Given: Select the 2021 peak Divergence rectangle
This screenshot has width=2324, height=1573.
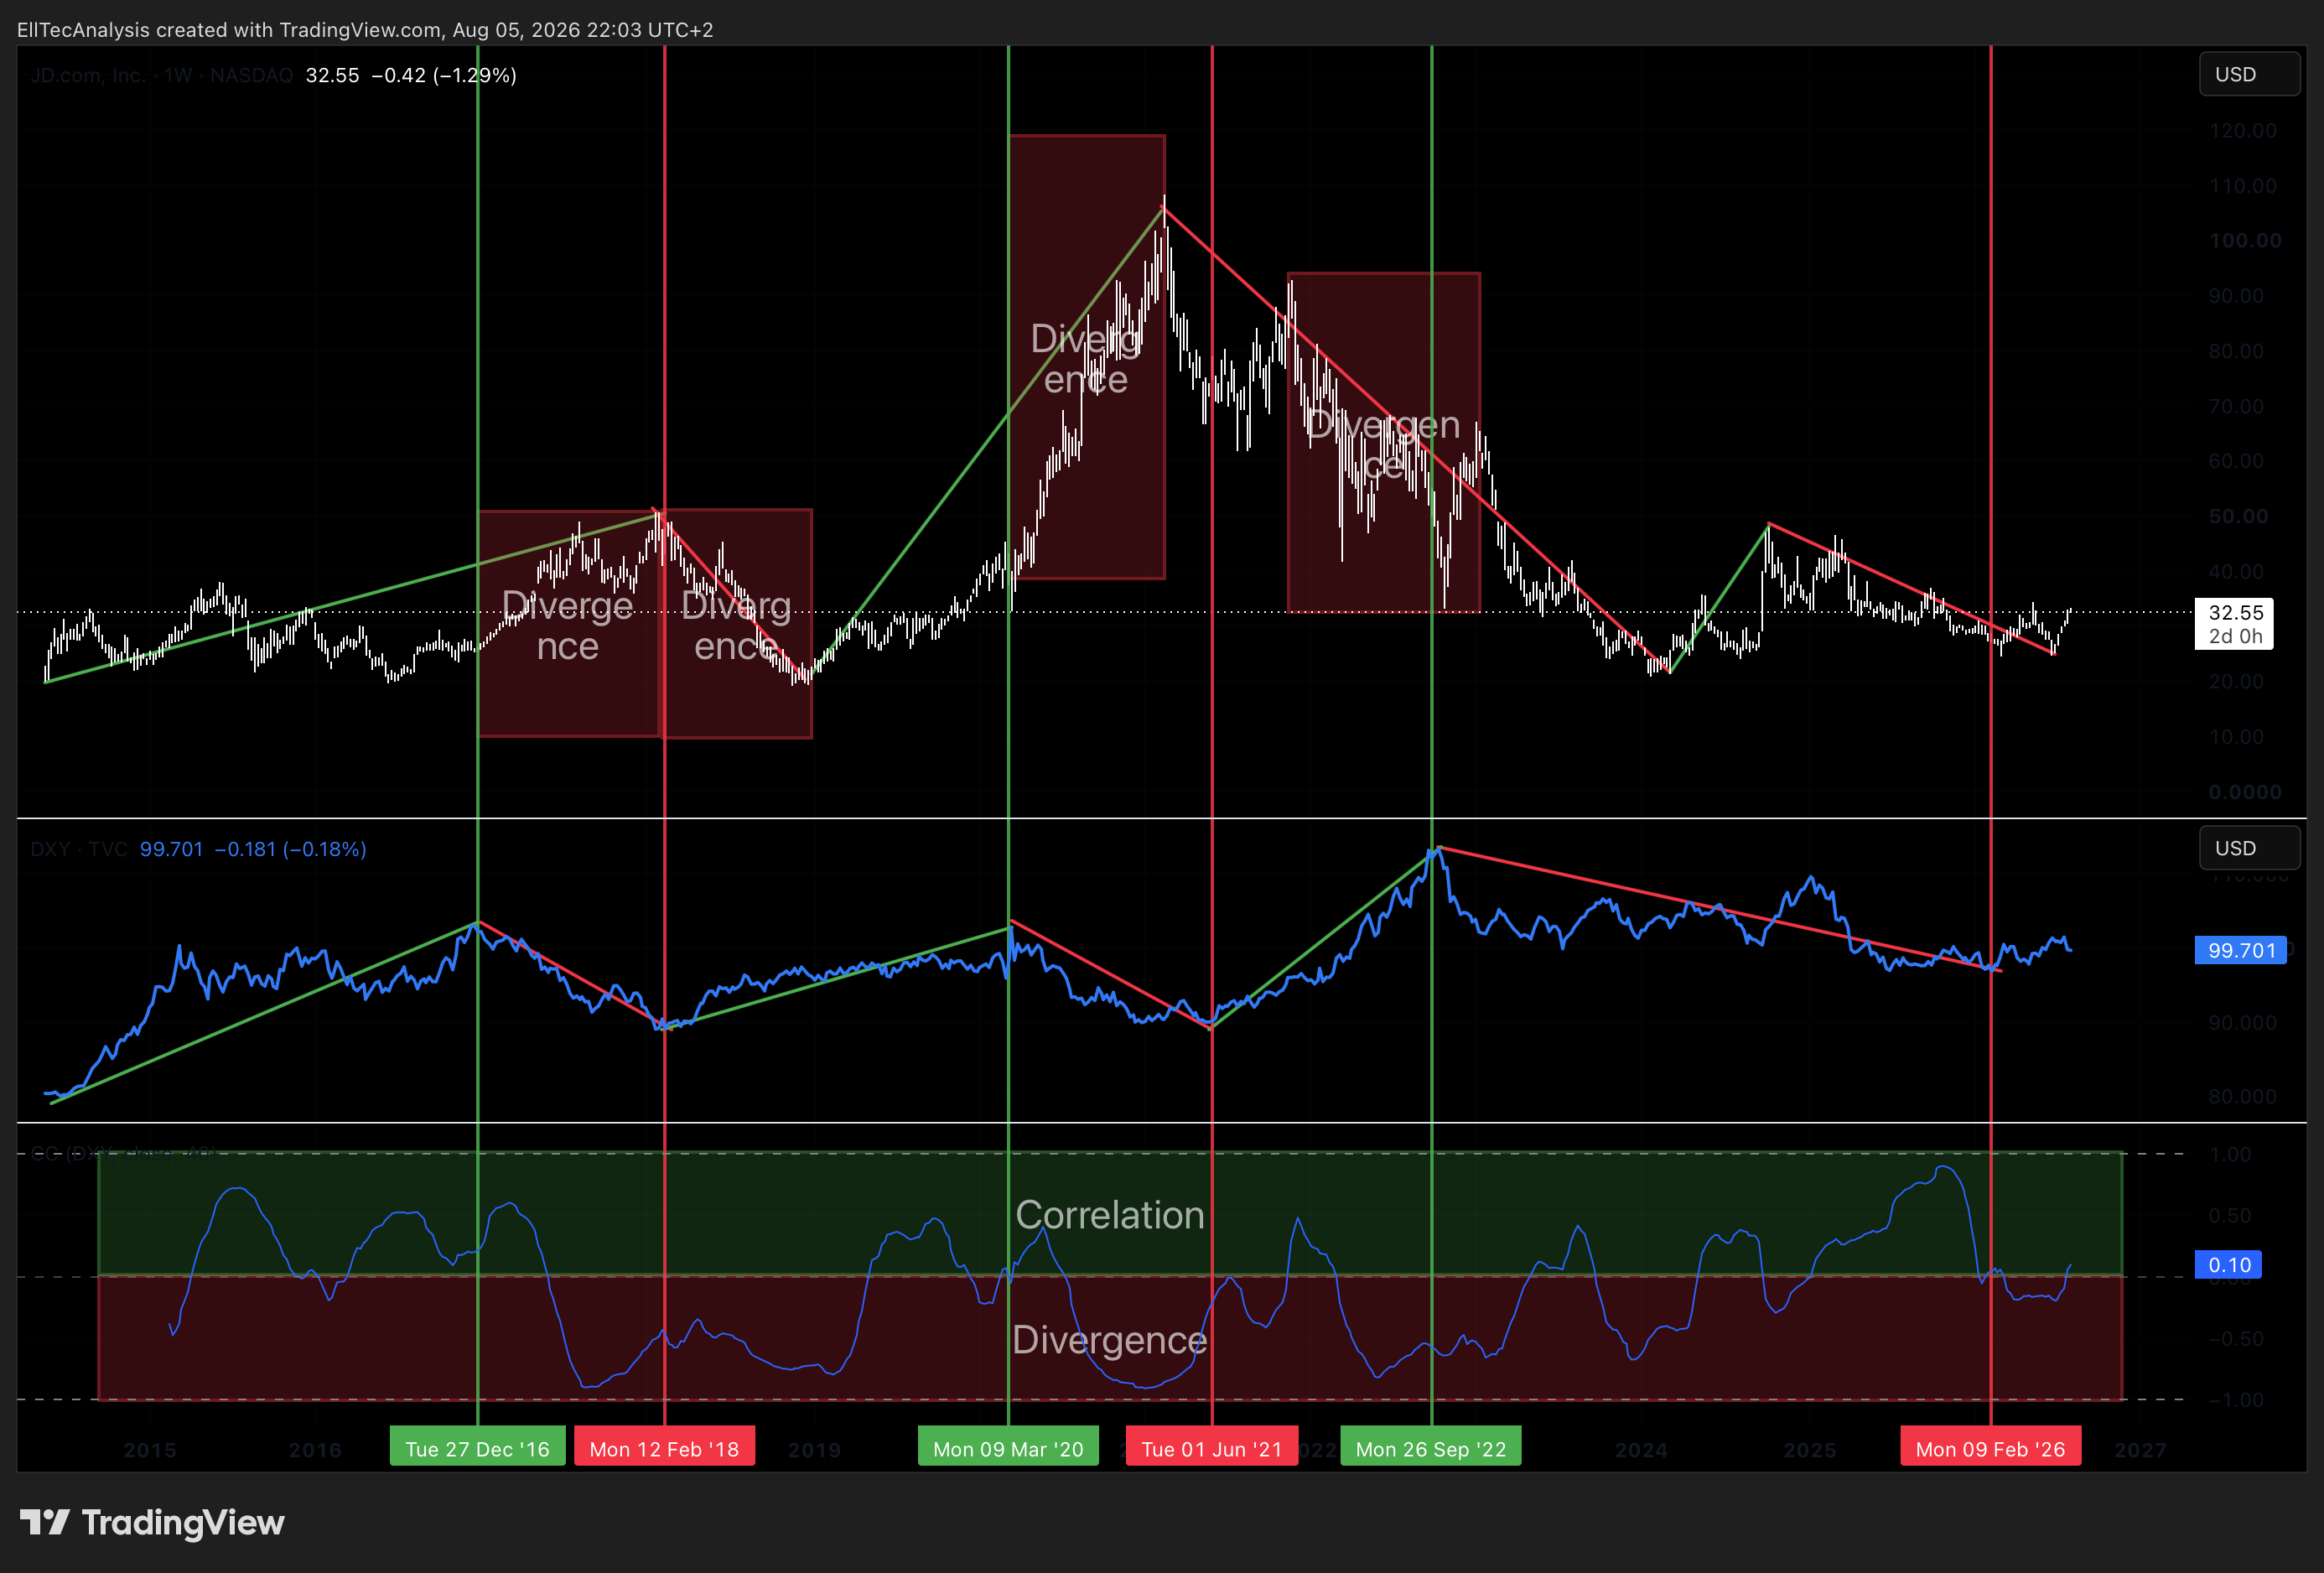Looking at the screenshot, I should pyautogui.click(x=1087, y=357).
